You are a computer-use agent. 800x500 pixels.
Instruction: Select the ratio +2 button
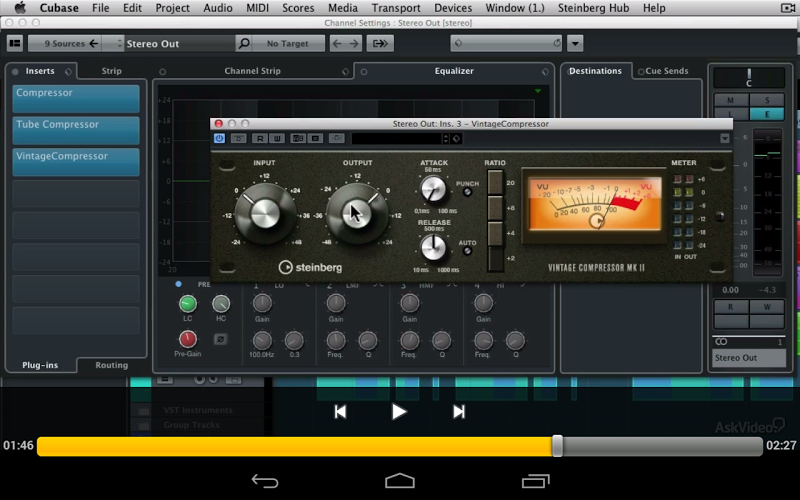[x=495, y=259]
